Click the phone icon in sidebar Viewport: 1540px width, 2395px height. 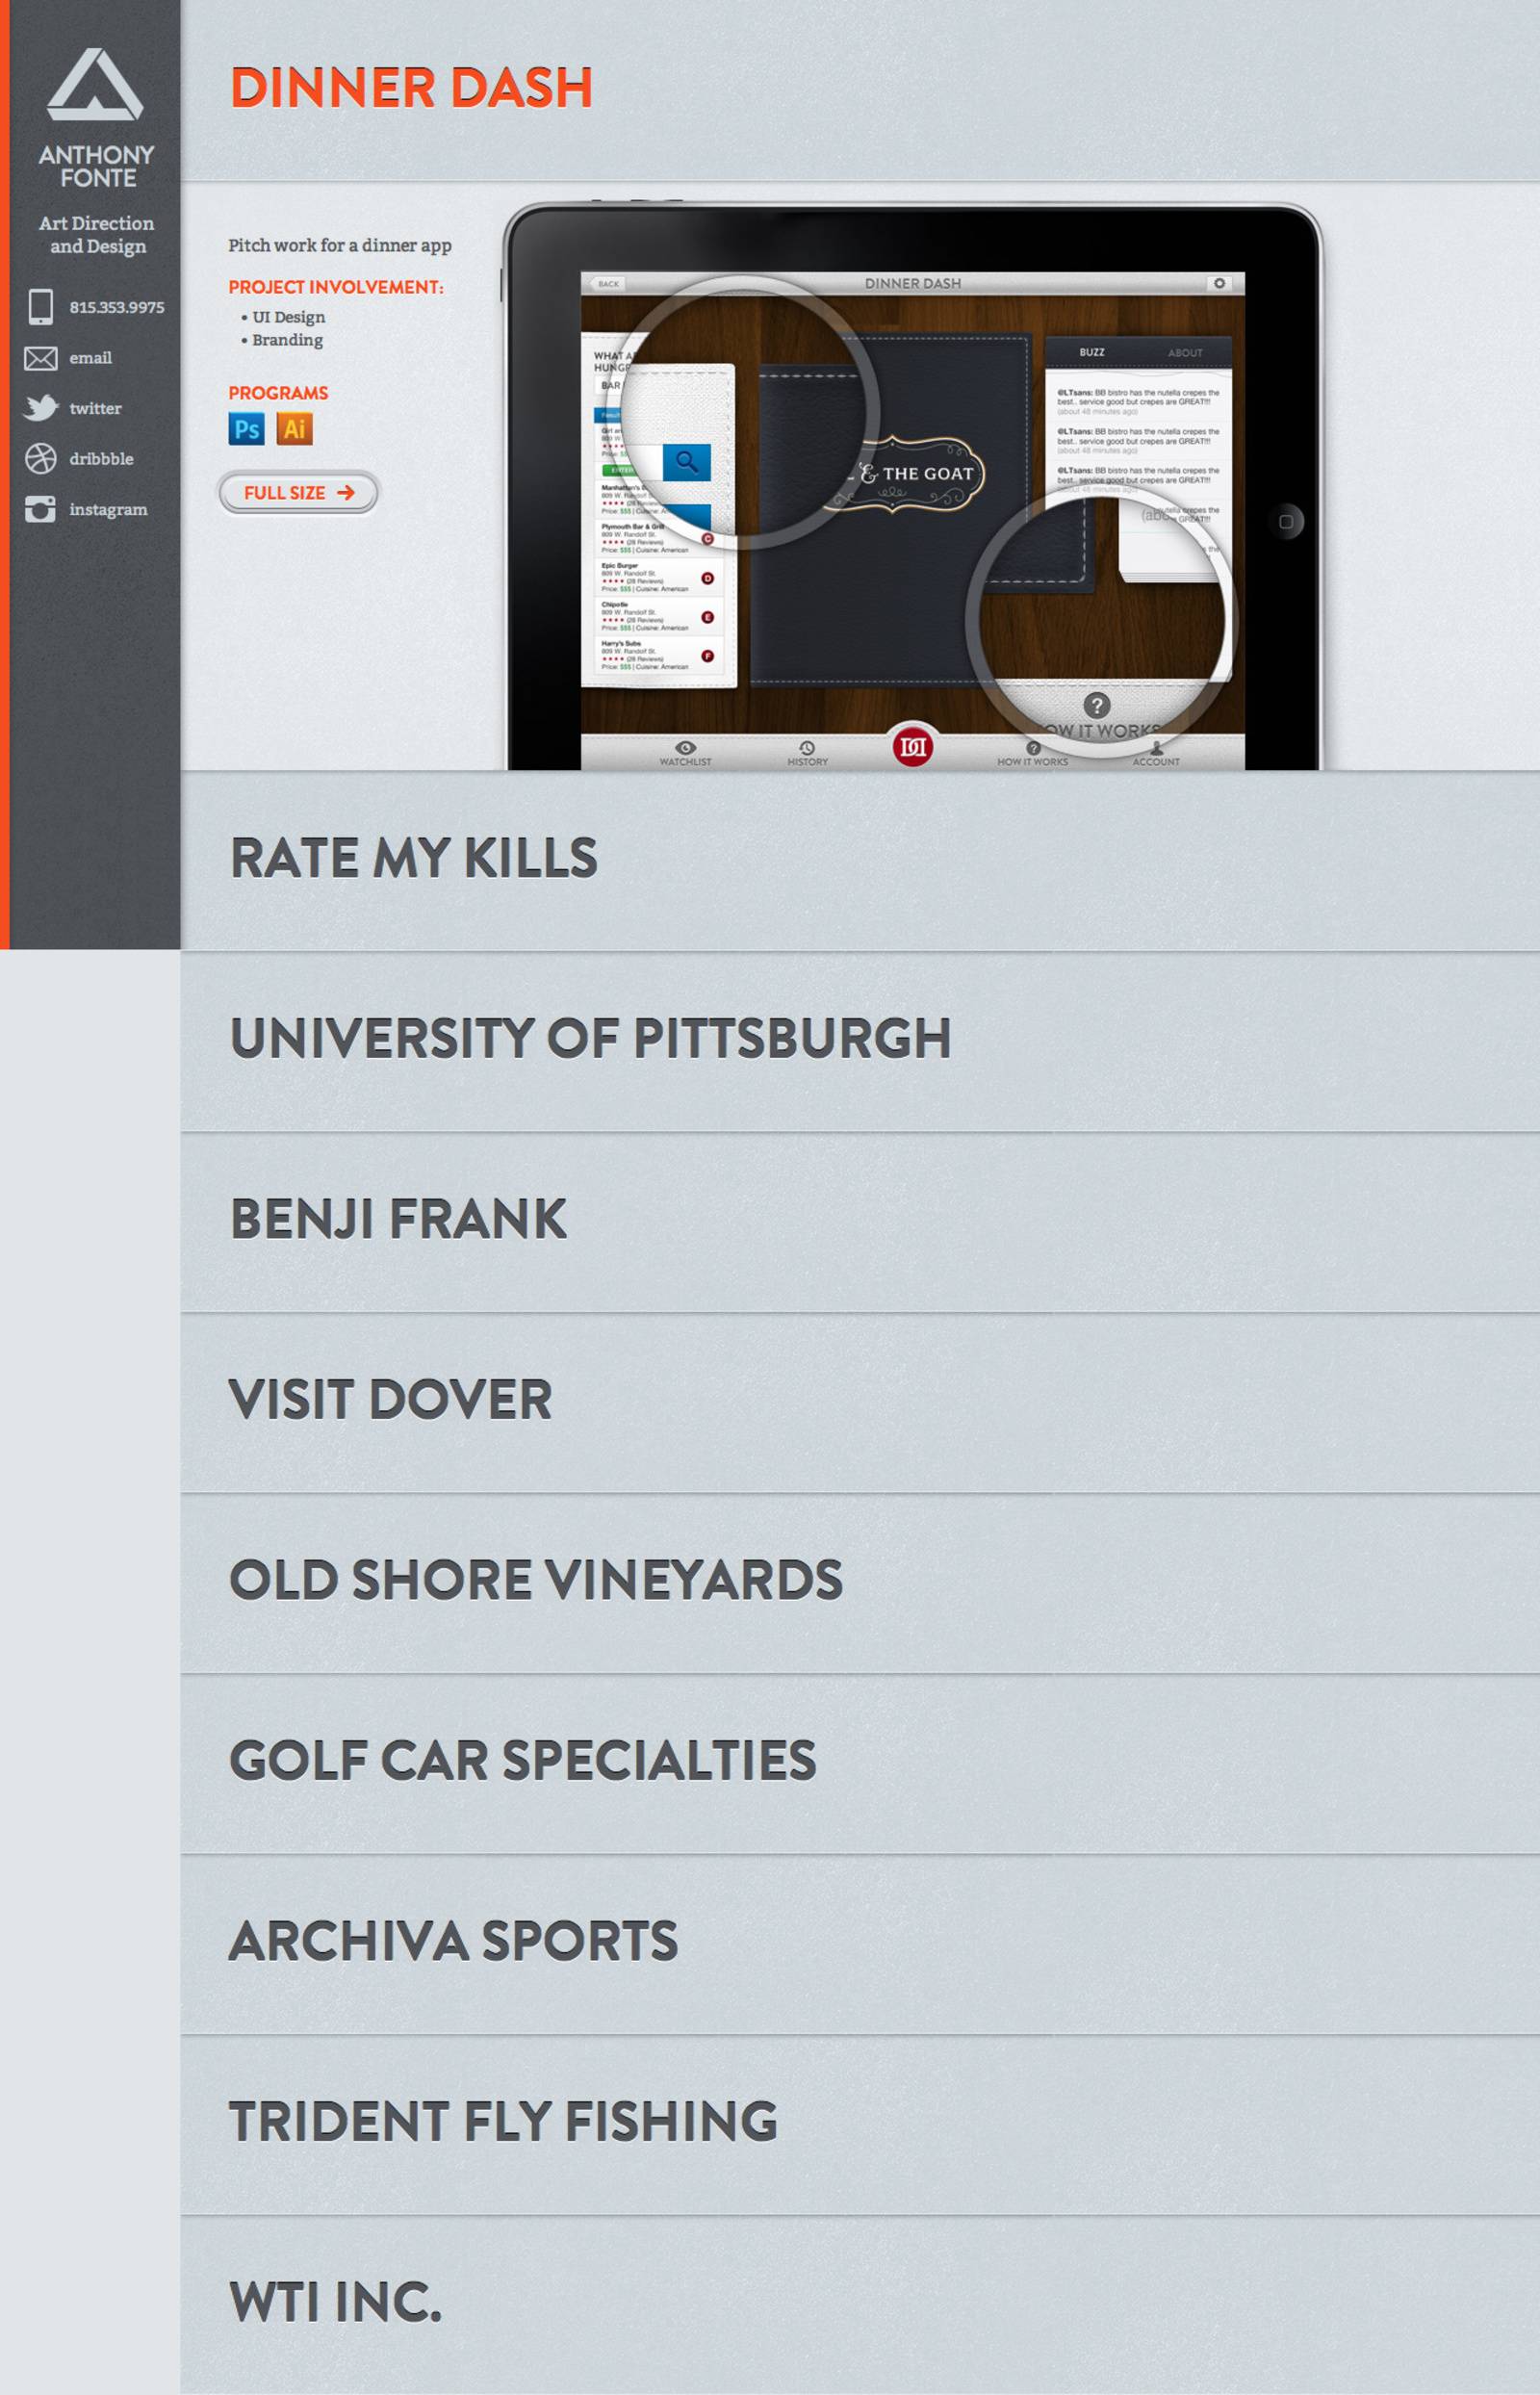point(40,307)
